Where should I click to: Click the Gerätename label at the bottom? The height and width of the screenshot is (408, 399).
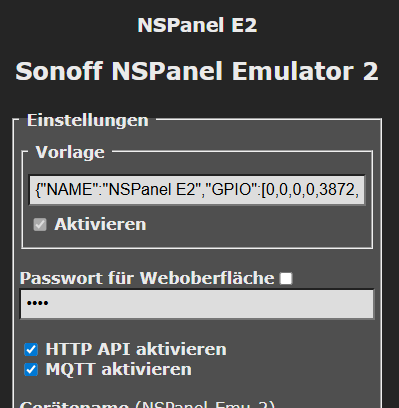tap(74, 404)
